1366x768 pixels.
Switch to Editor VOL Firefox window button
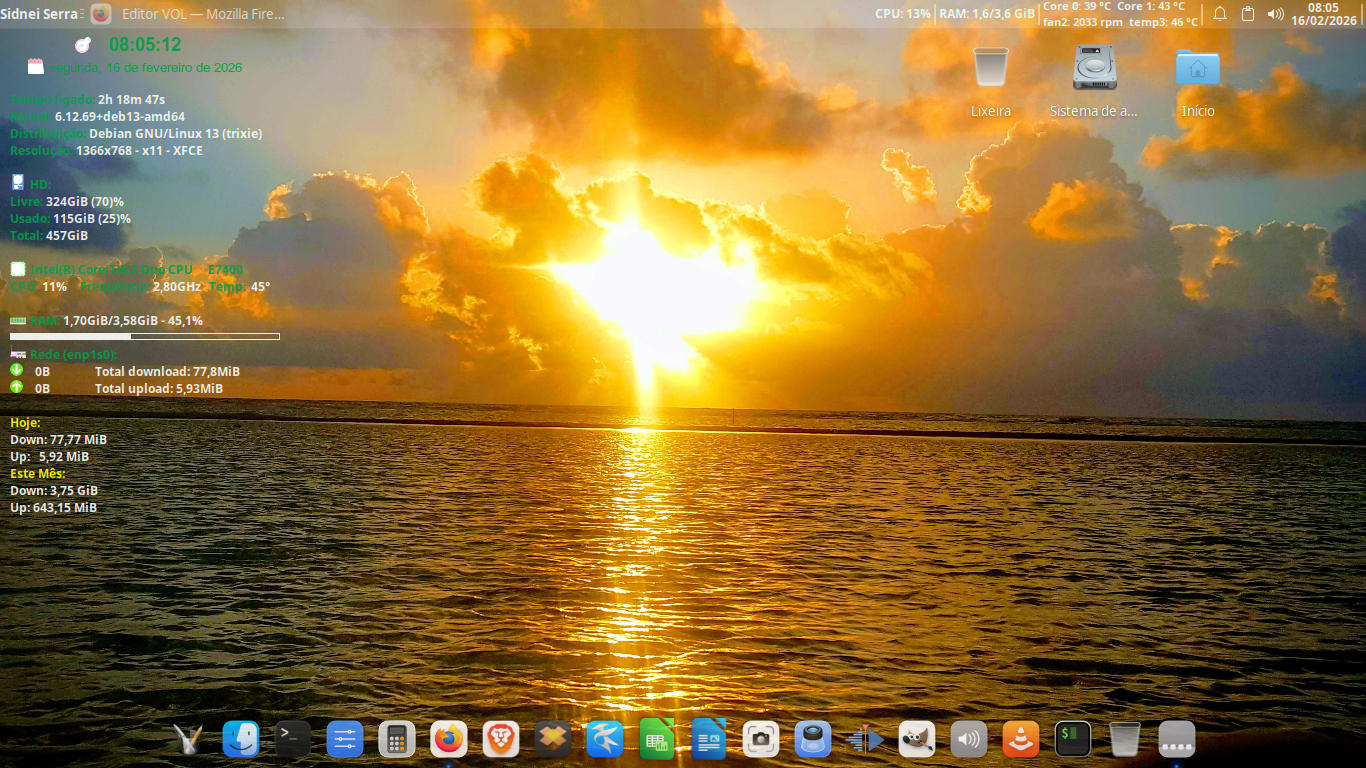(x=190, y=14)
